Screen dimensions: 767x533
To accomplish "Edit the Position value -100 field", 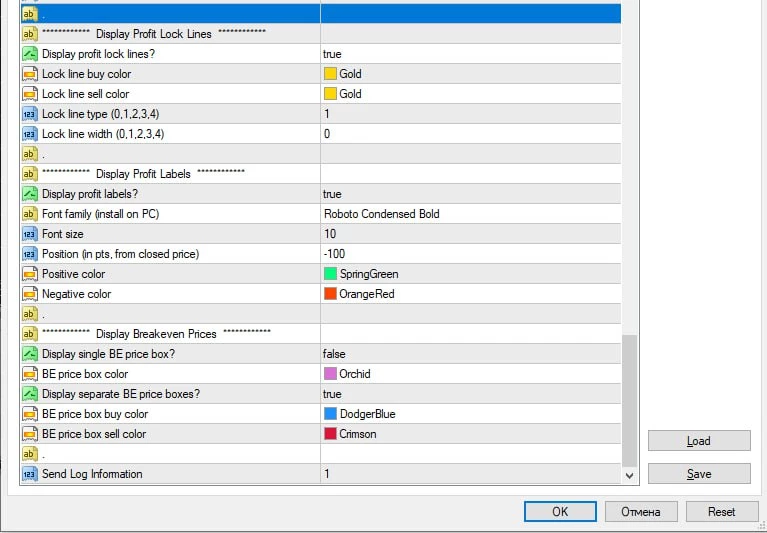I will tap(468, 254).
